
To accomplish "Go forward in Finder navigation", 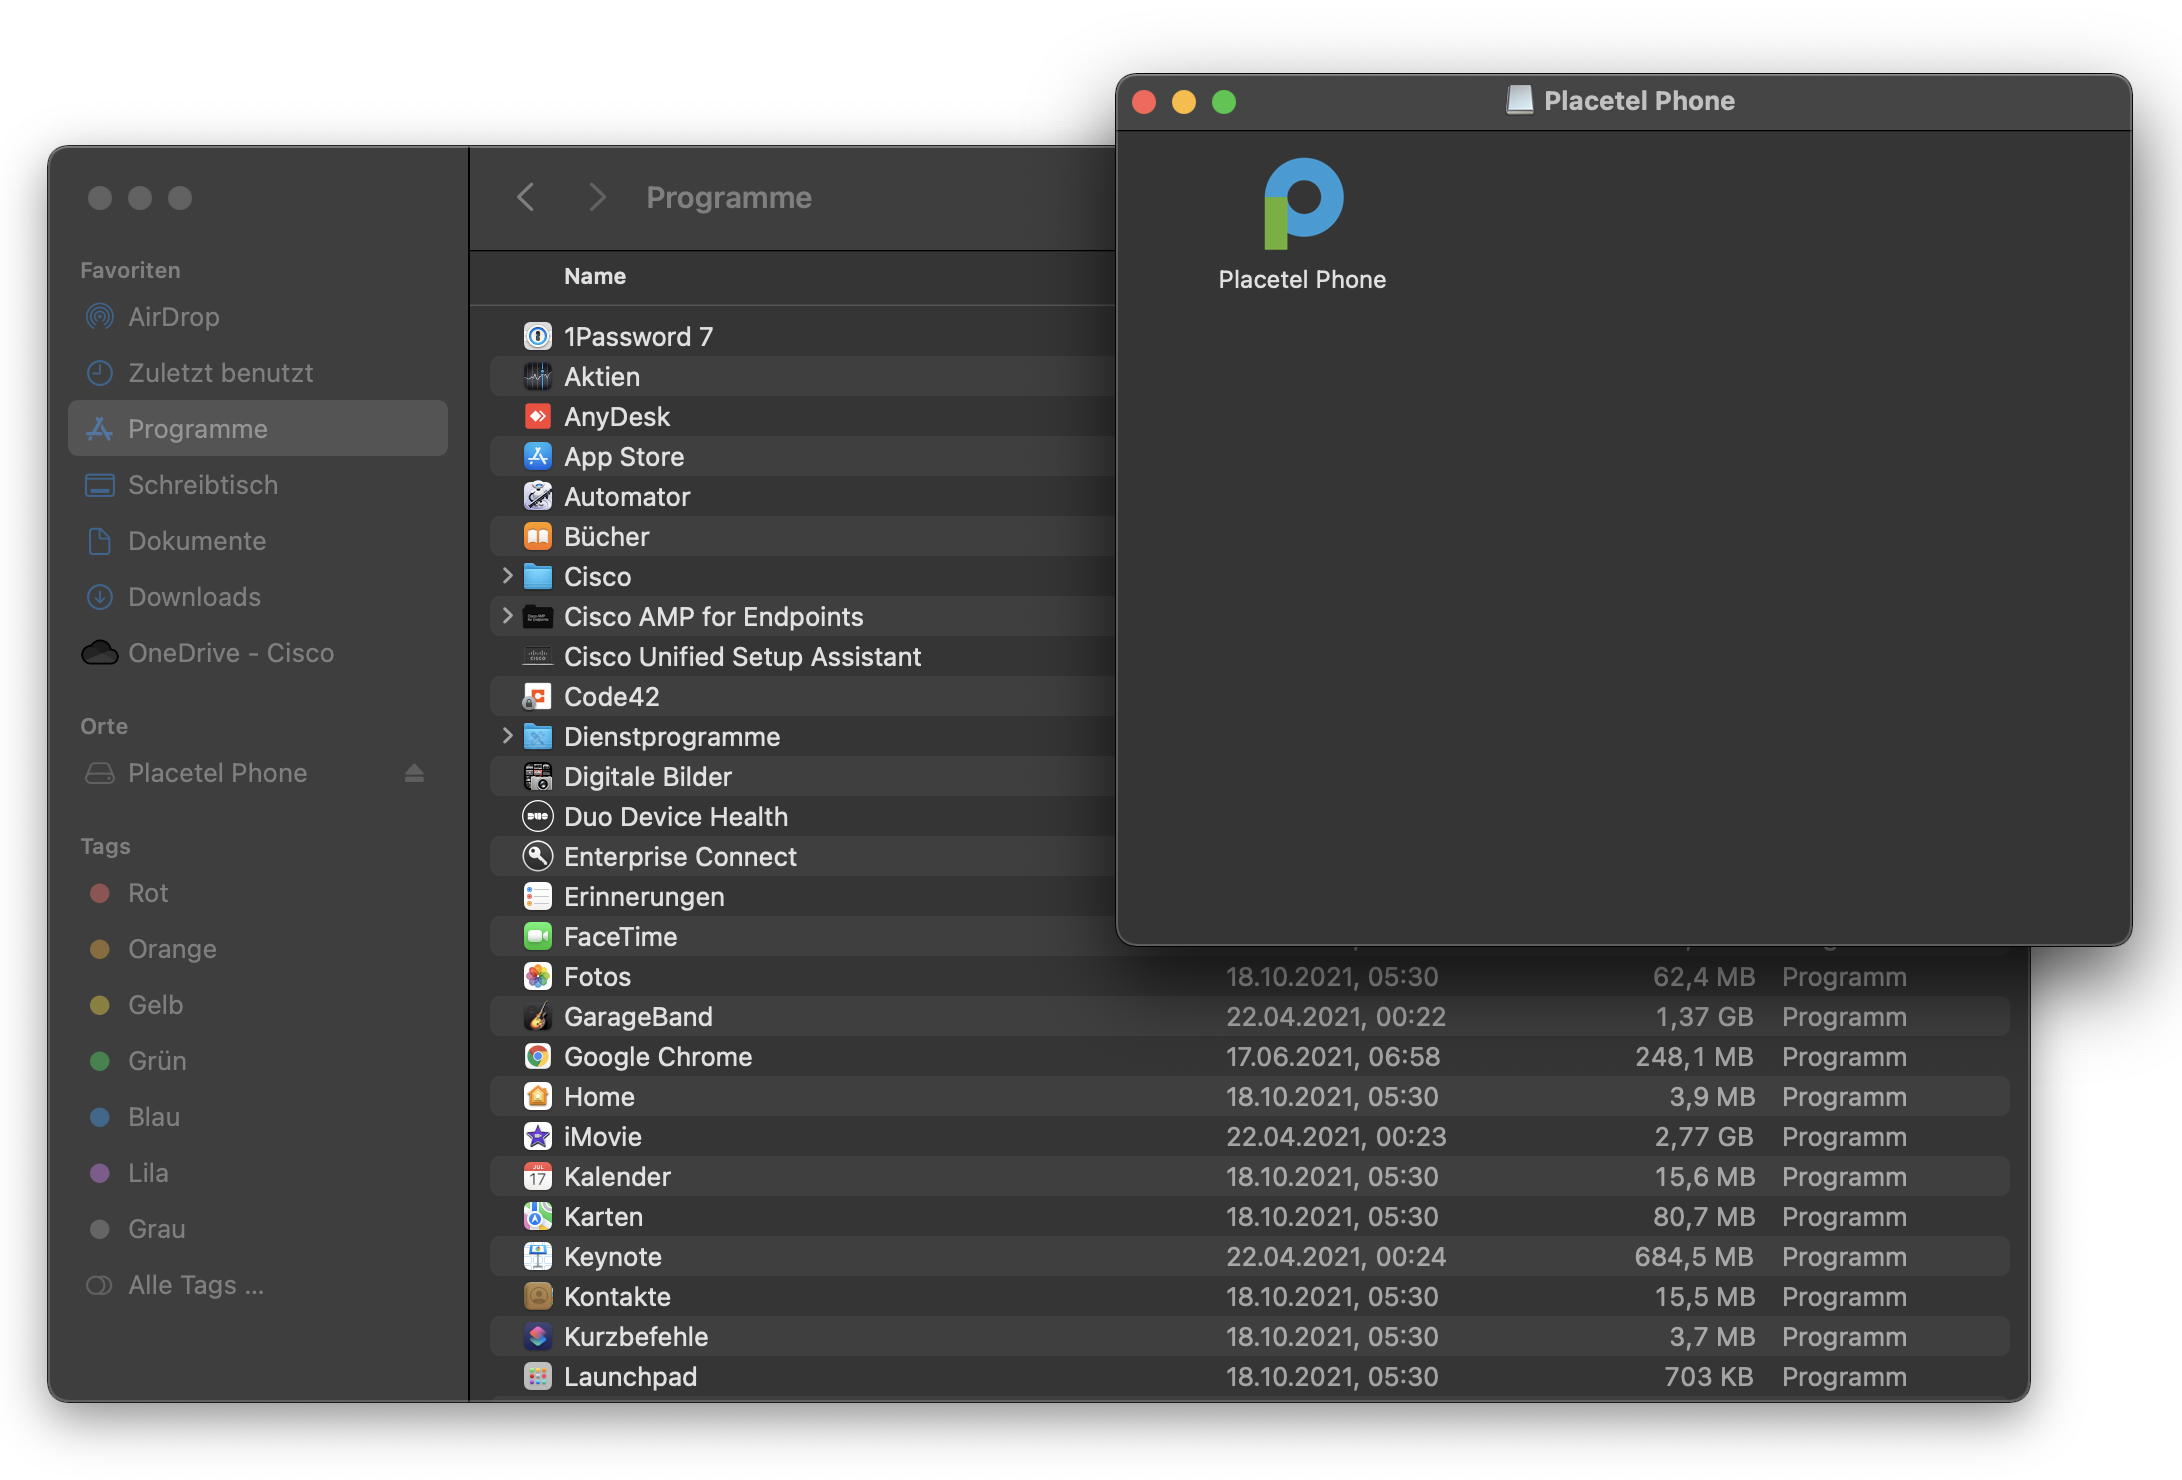I will (597, 197).
